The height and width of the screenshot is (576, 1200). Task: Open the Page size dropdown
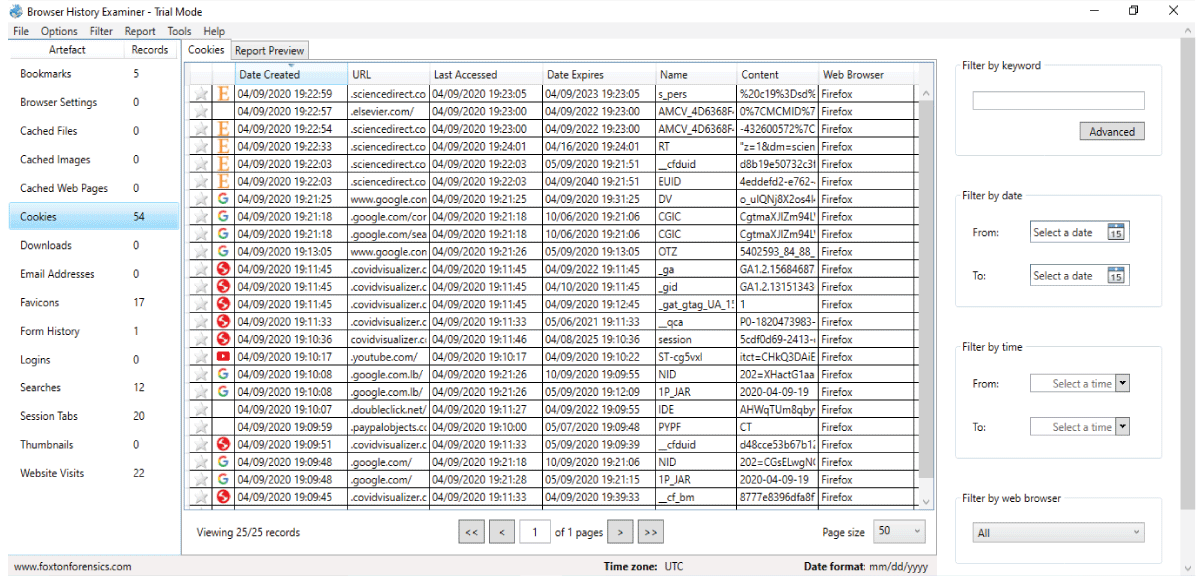point(899,531)
